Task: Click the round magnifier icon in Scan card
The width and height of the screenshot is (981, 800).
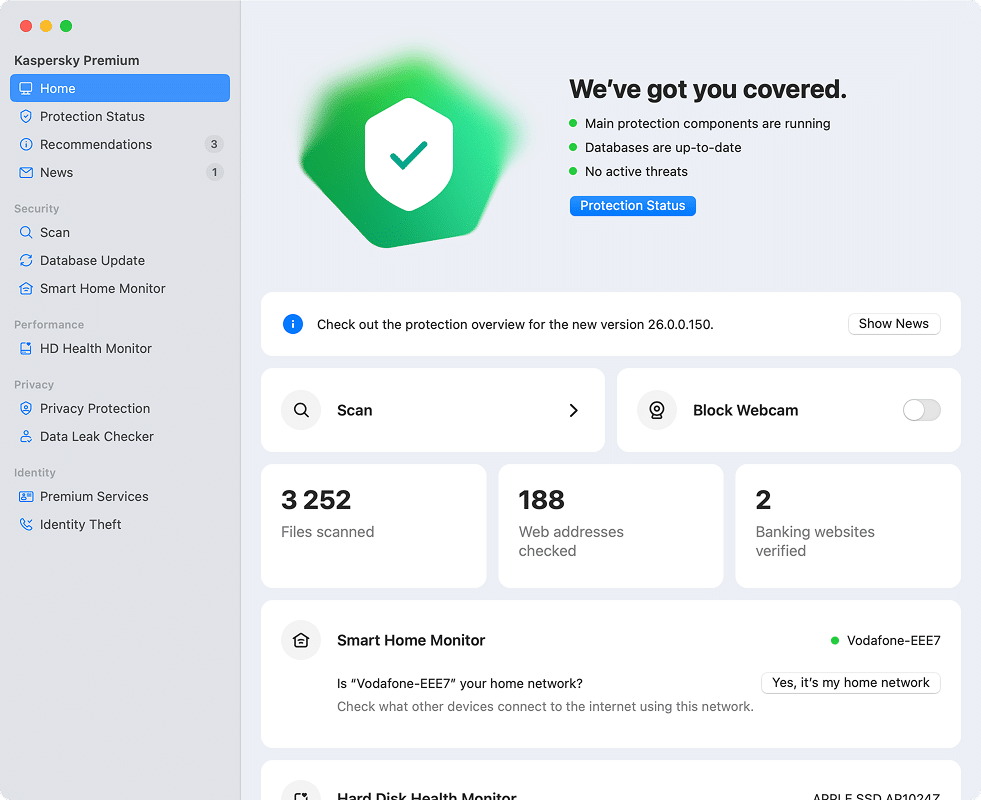Action: tap(301, 410)
